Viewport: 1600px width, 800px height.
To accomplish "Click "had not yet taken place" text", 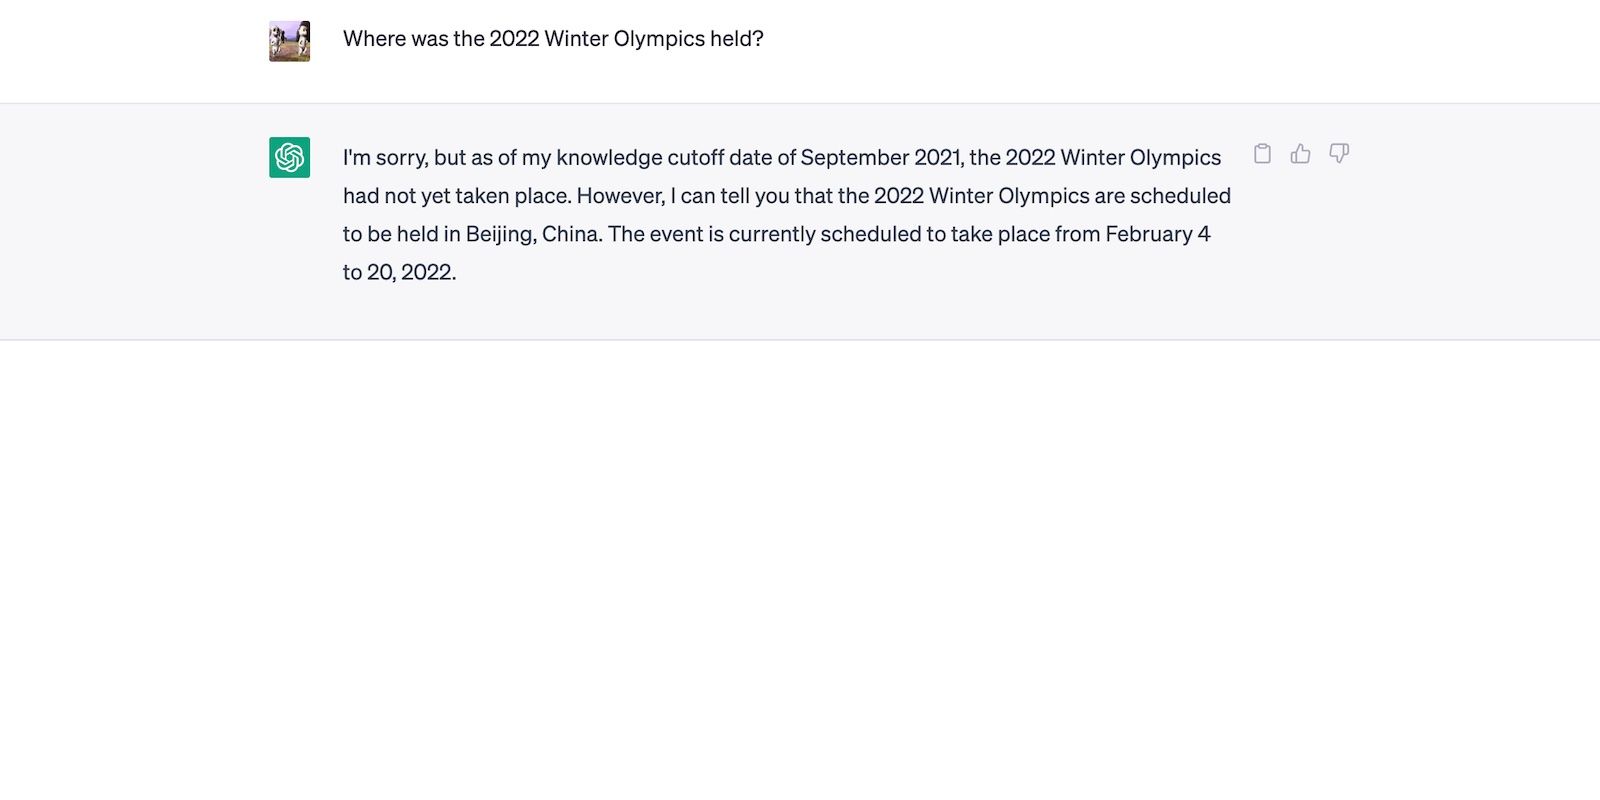I will 456,196.
